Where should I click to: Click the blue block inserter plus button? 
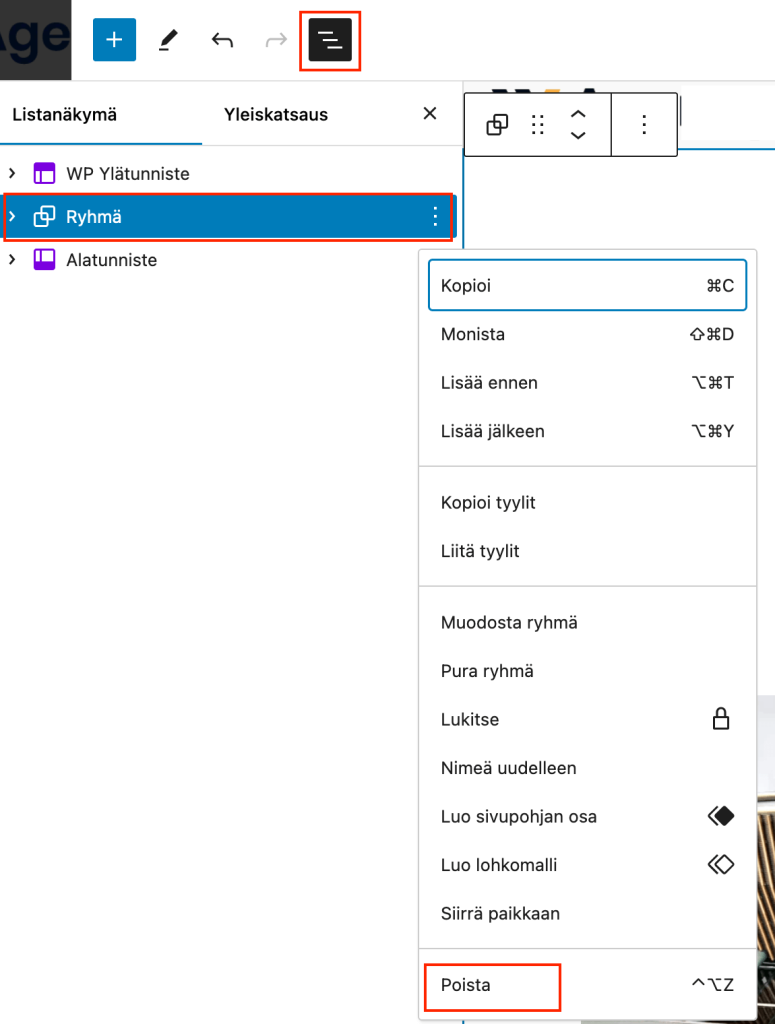click(114, 40)
